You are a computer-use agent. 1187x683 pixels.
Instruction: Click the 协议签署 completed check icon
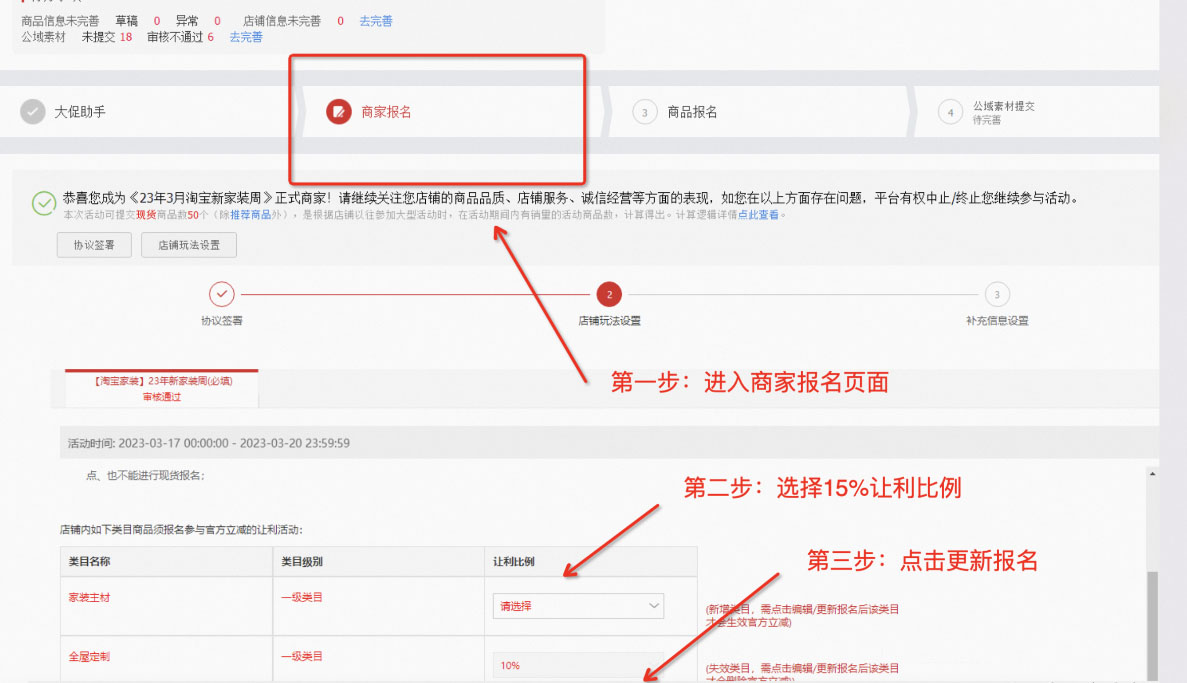point(221,296)
